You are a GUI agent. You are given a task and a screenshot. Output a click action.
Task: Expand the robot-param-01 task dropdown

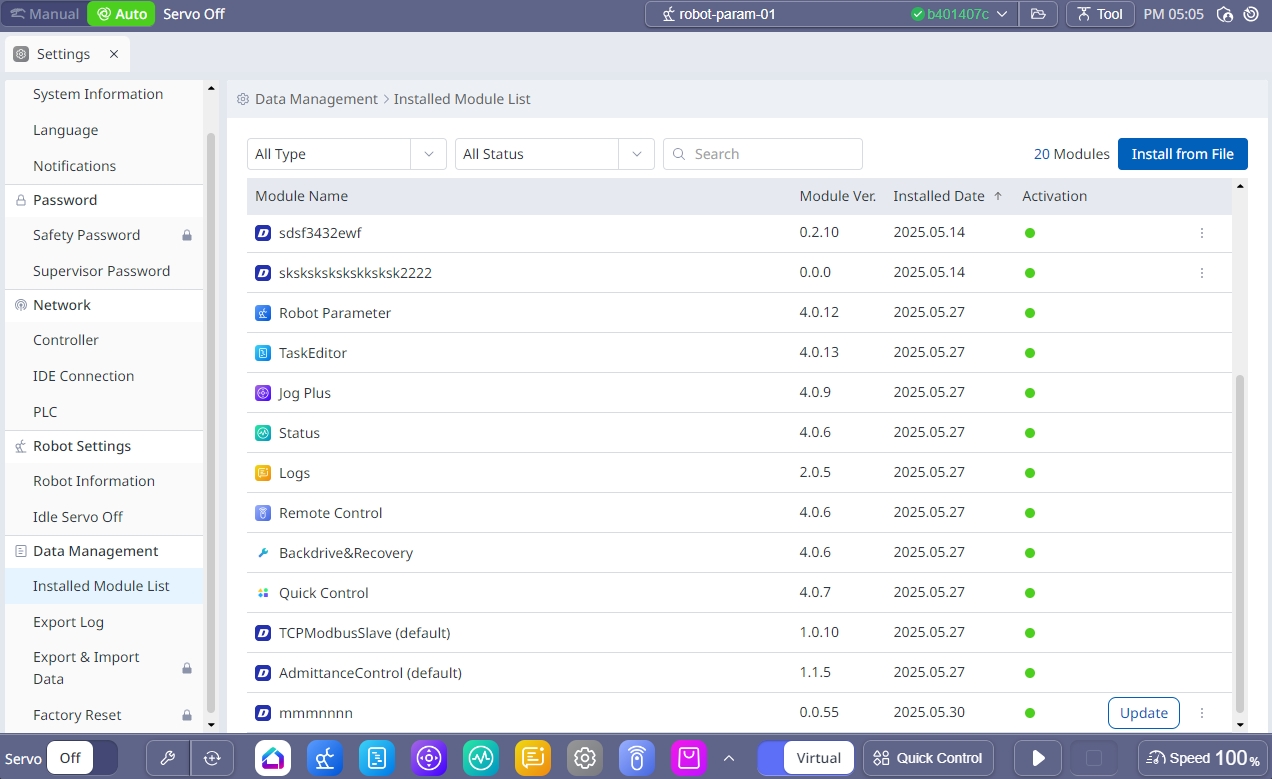pyautogui.click(x=1002, y=14)
